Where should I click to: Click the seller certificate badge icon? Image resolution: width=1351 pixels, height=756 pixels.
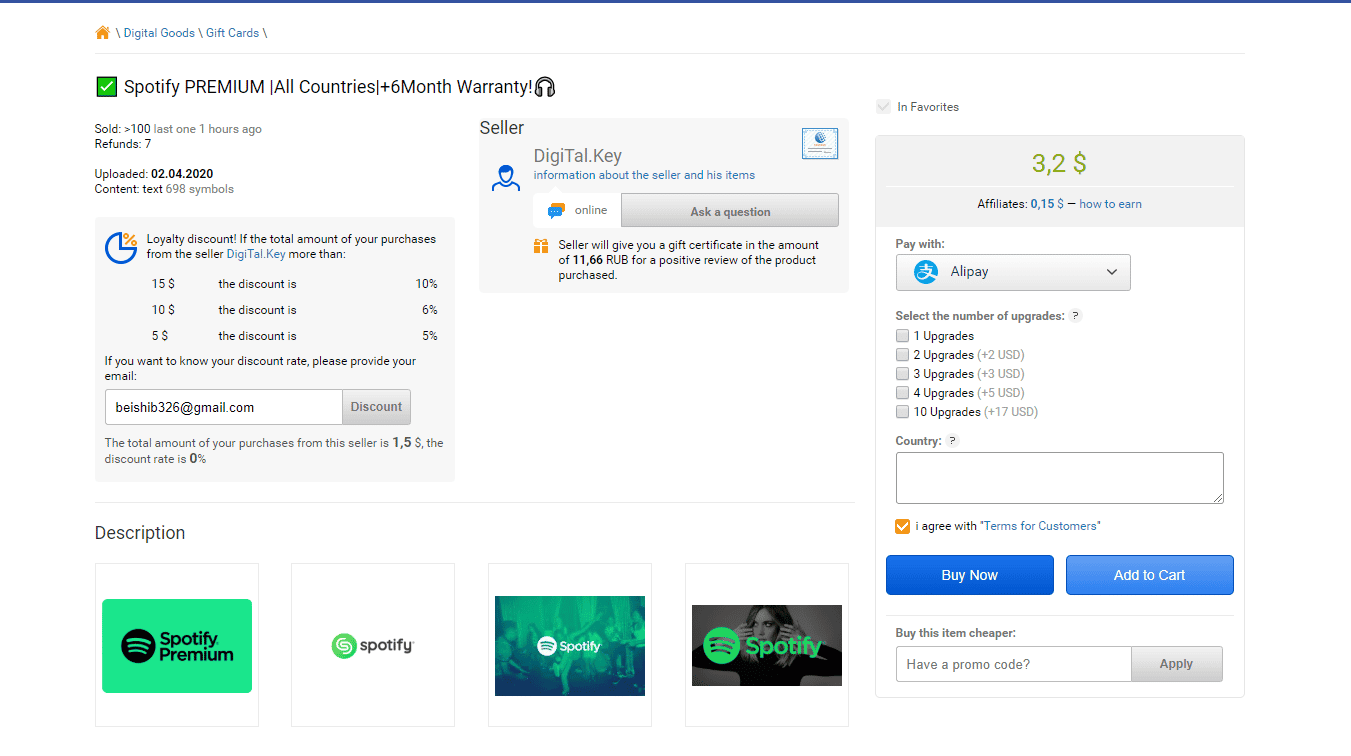coord(819,143)
